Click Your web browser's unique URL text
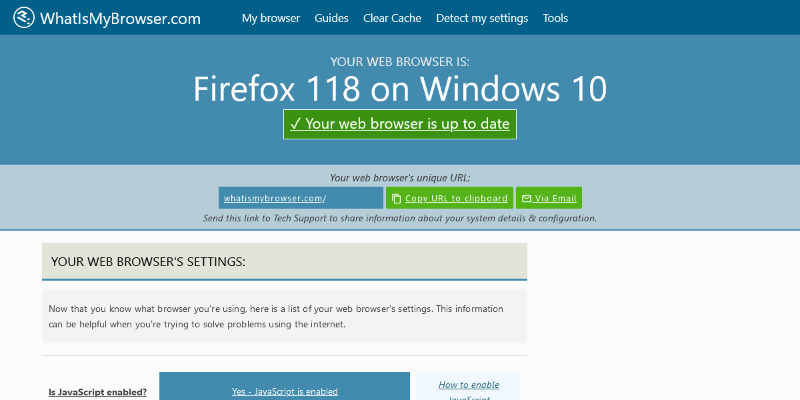Viewport: 800px width, 400px height. [400, 178]
